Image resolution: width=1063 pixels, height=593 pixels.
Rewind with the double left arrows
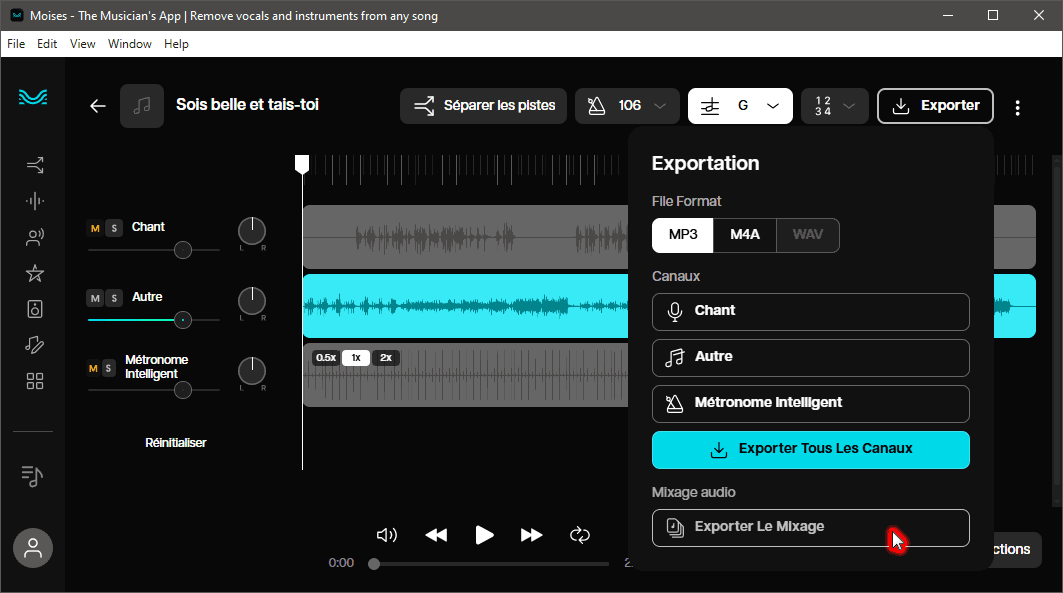(x=436, y=535)
